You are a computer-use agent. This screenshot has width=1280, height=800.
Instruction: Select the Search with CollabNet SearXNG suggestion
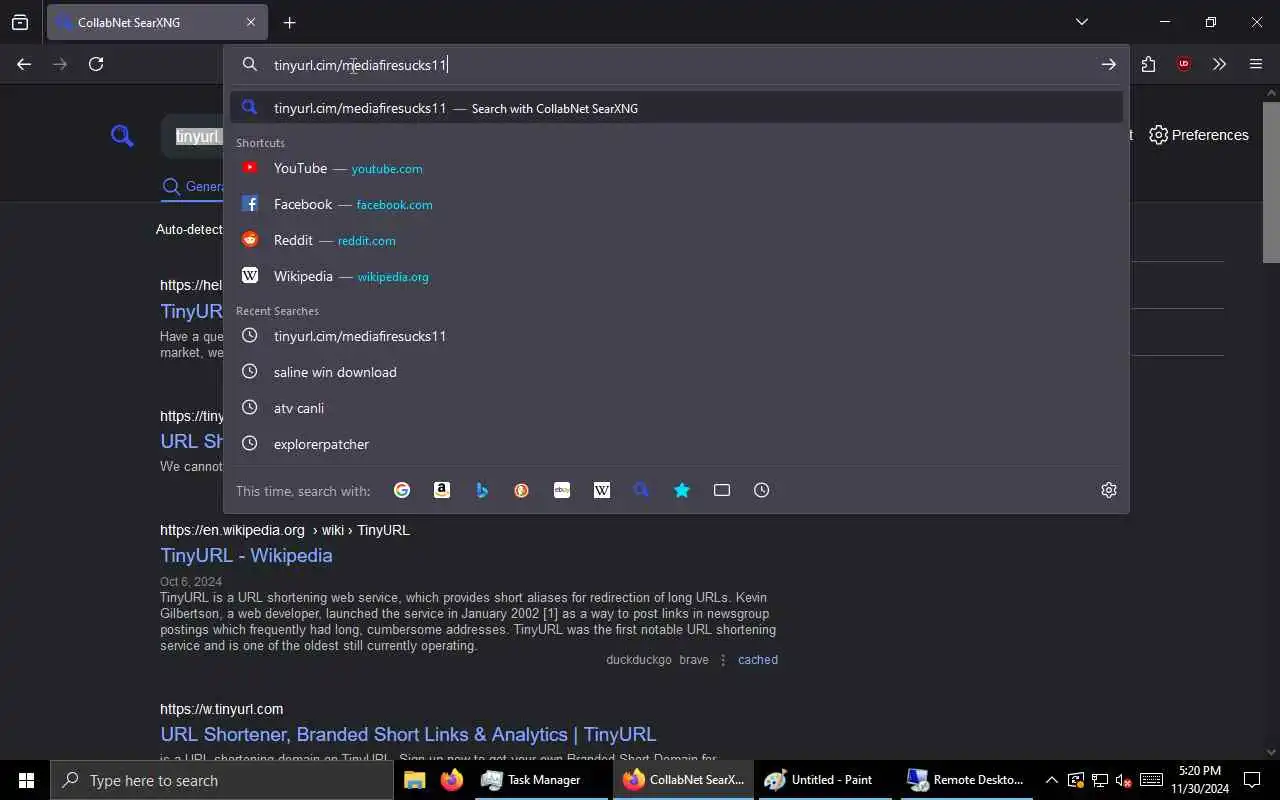coord(676,108)
